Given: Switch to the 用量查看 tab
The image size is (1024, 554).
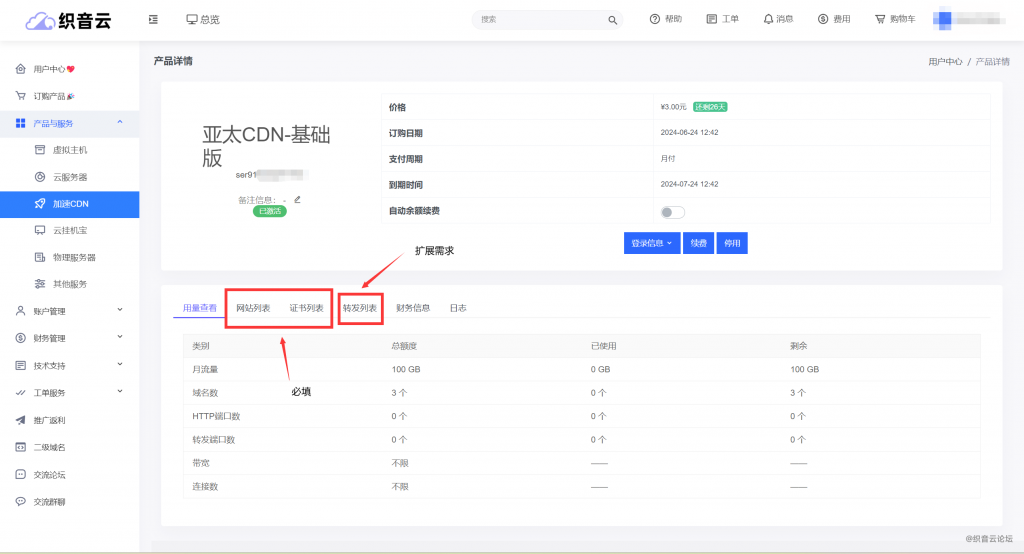Looking at the screenshot, I should tap(199, 308).
